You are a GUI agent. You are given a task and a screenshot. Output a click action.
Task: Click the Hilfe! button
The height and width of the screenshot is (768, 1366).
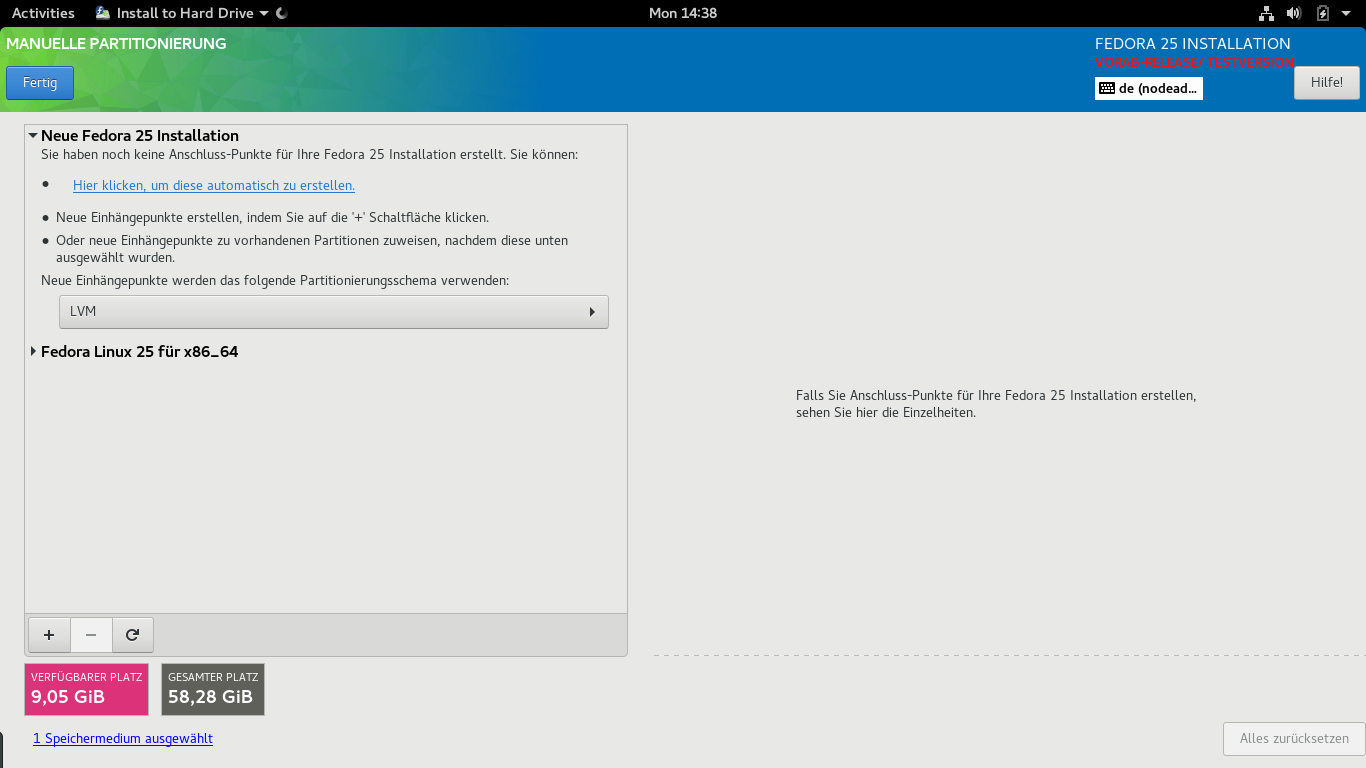tap(1327, 83)
